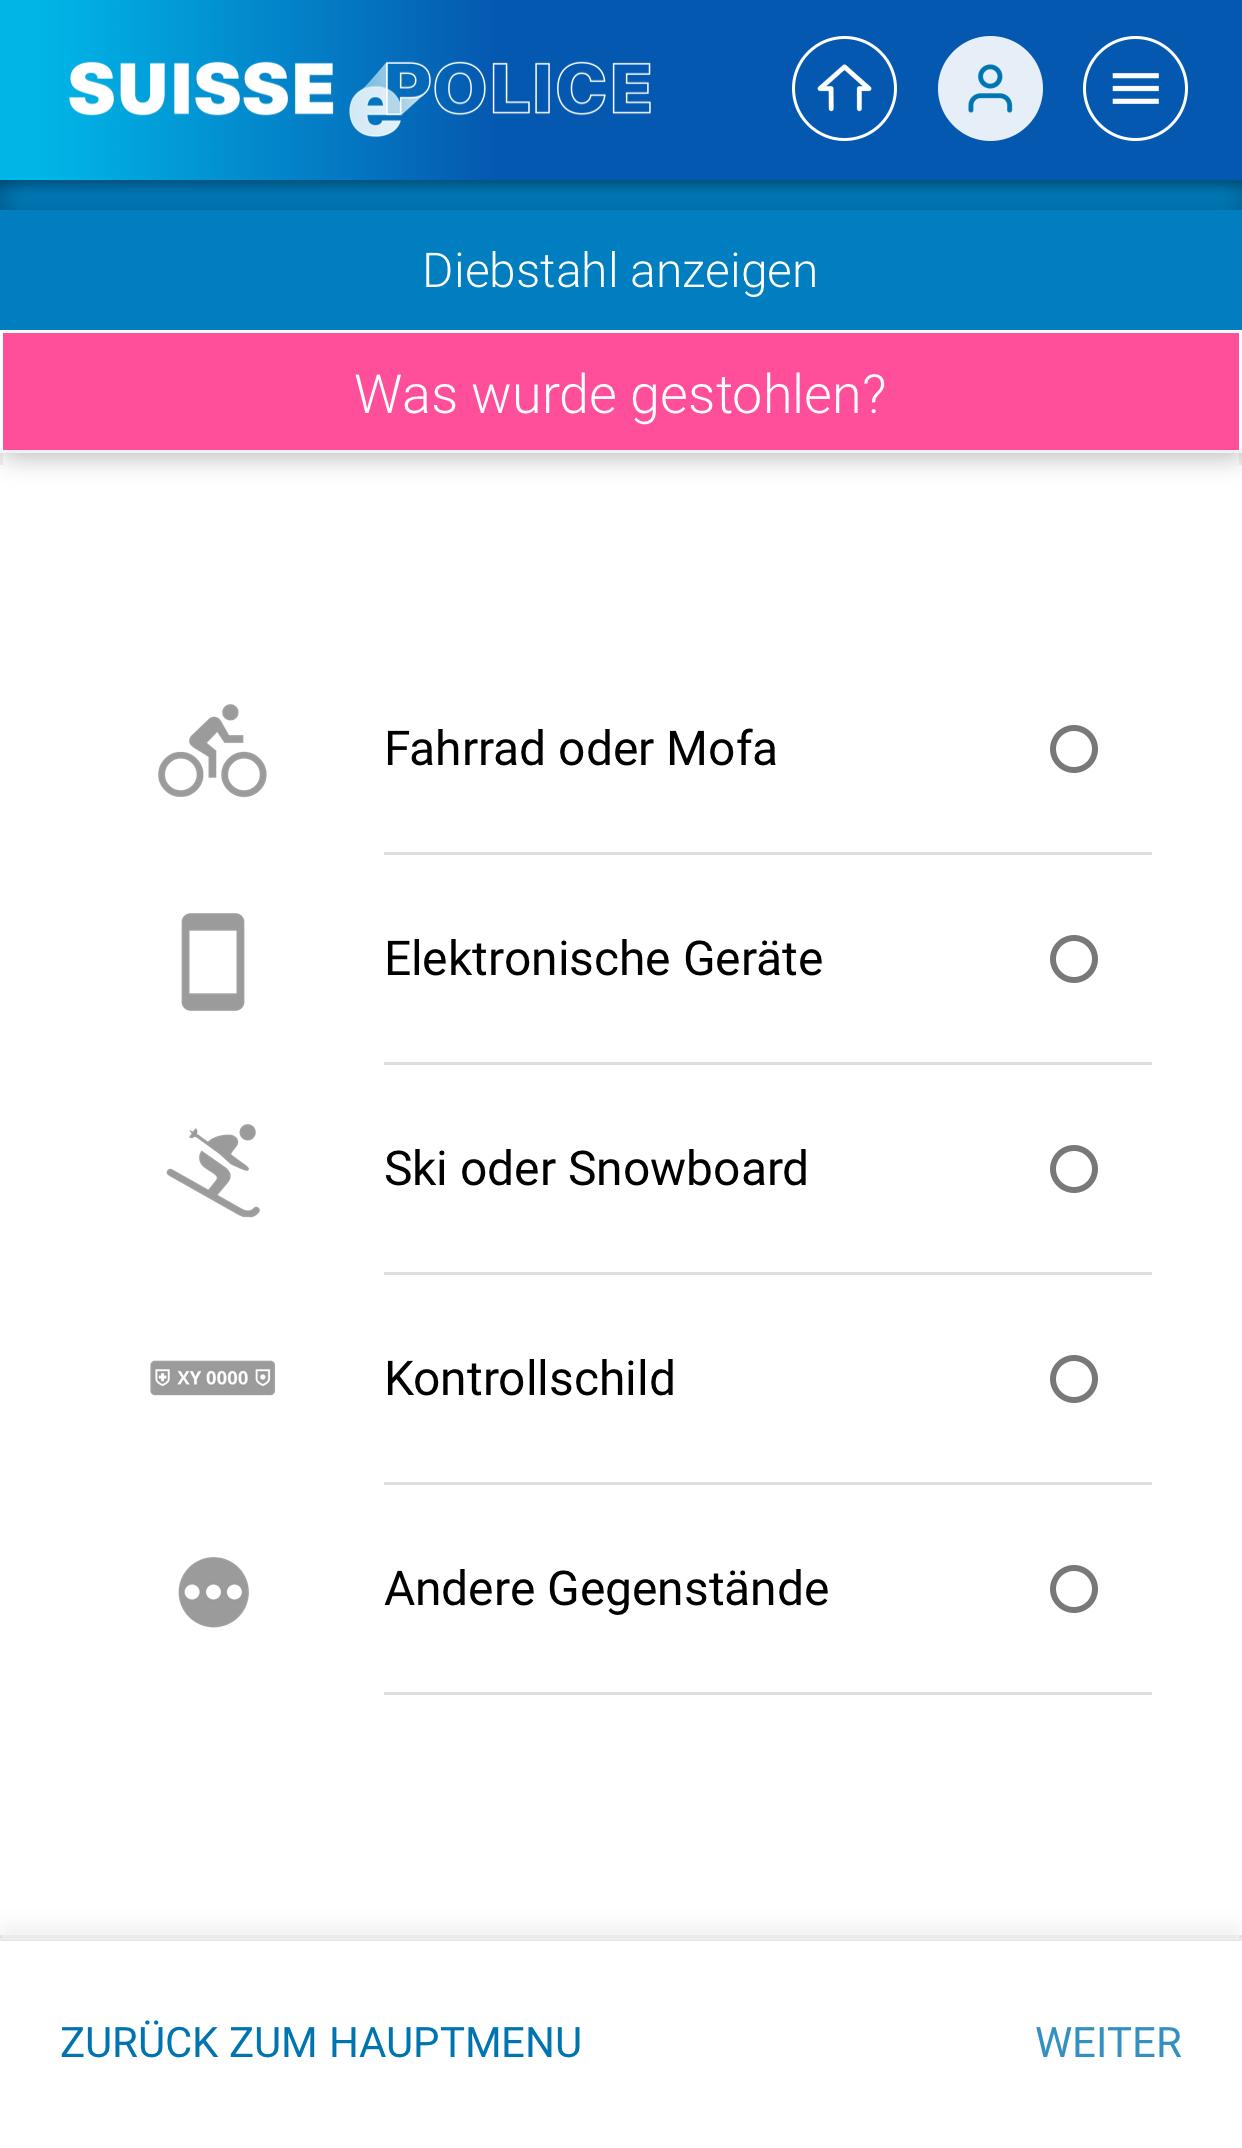Image resolution: width=1242 pixels, height=2148 pixels.
Task: Tap the Was wurde gestohlen? banner
Action: click(620, 394)
